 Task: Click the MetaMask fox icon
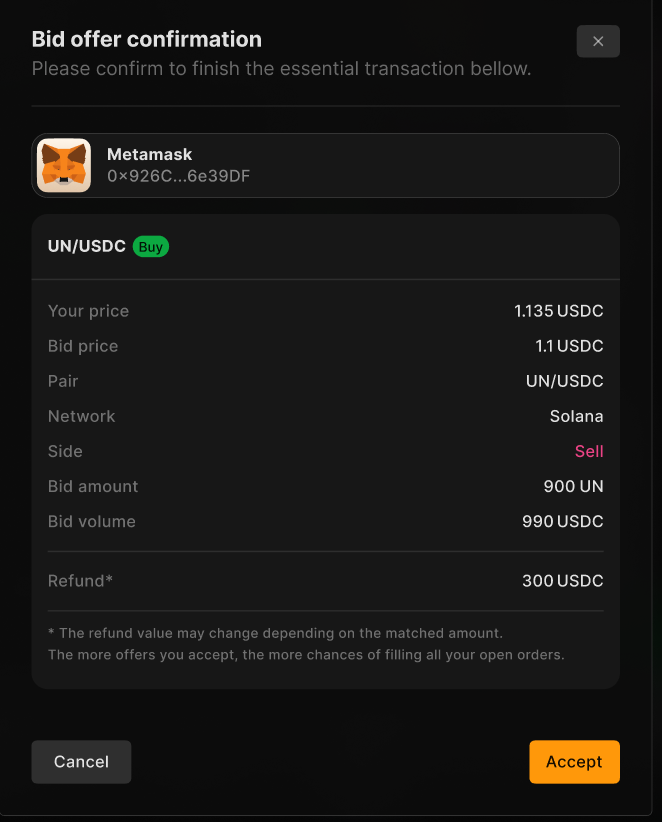click(64, 165)
